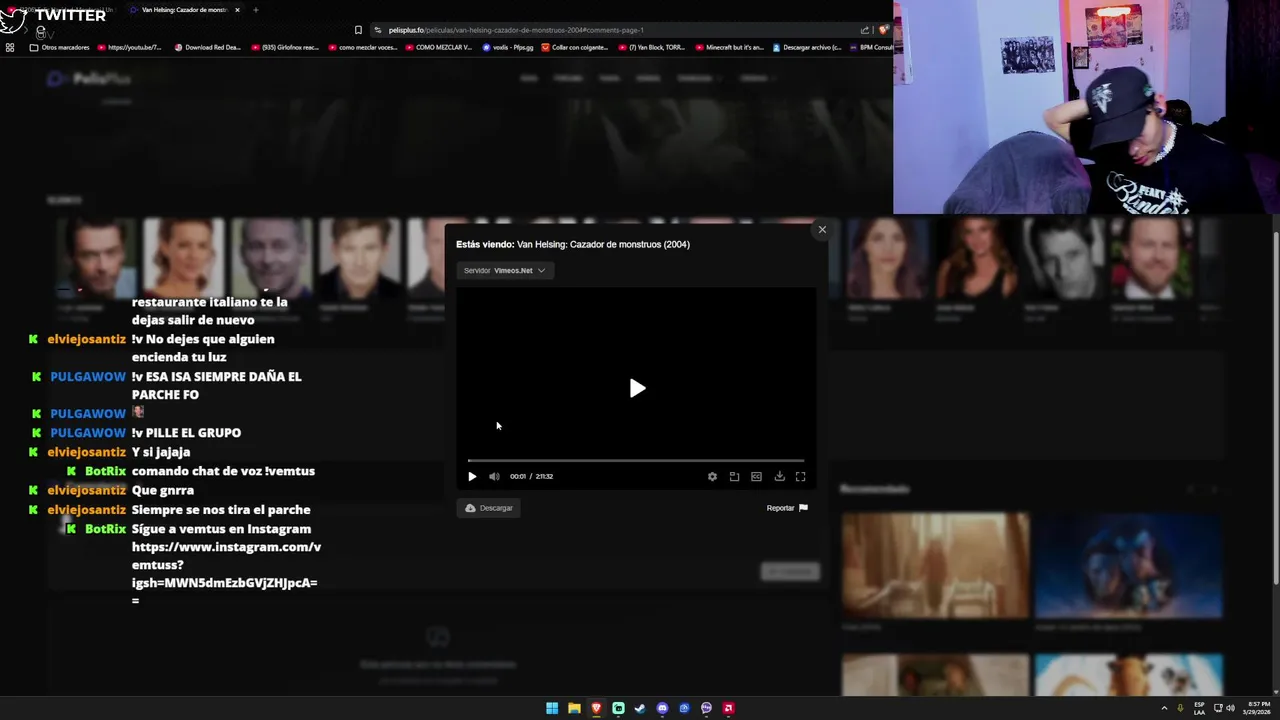Viewport: 1280px width, 720px height.
Task: Open Discord from the taskbar
Action: 662,708
